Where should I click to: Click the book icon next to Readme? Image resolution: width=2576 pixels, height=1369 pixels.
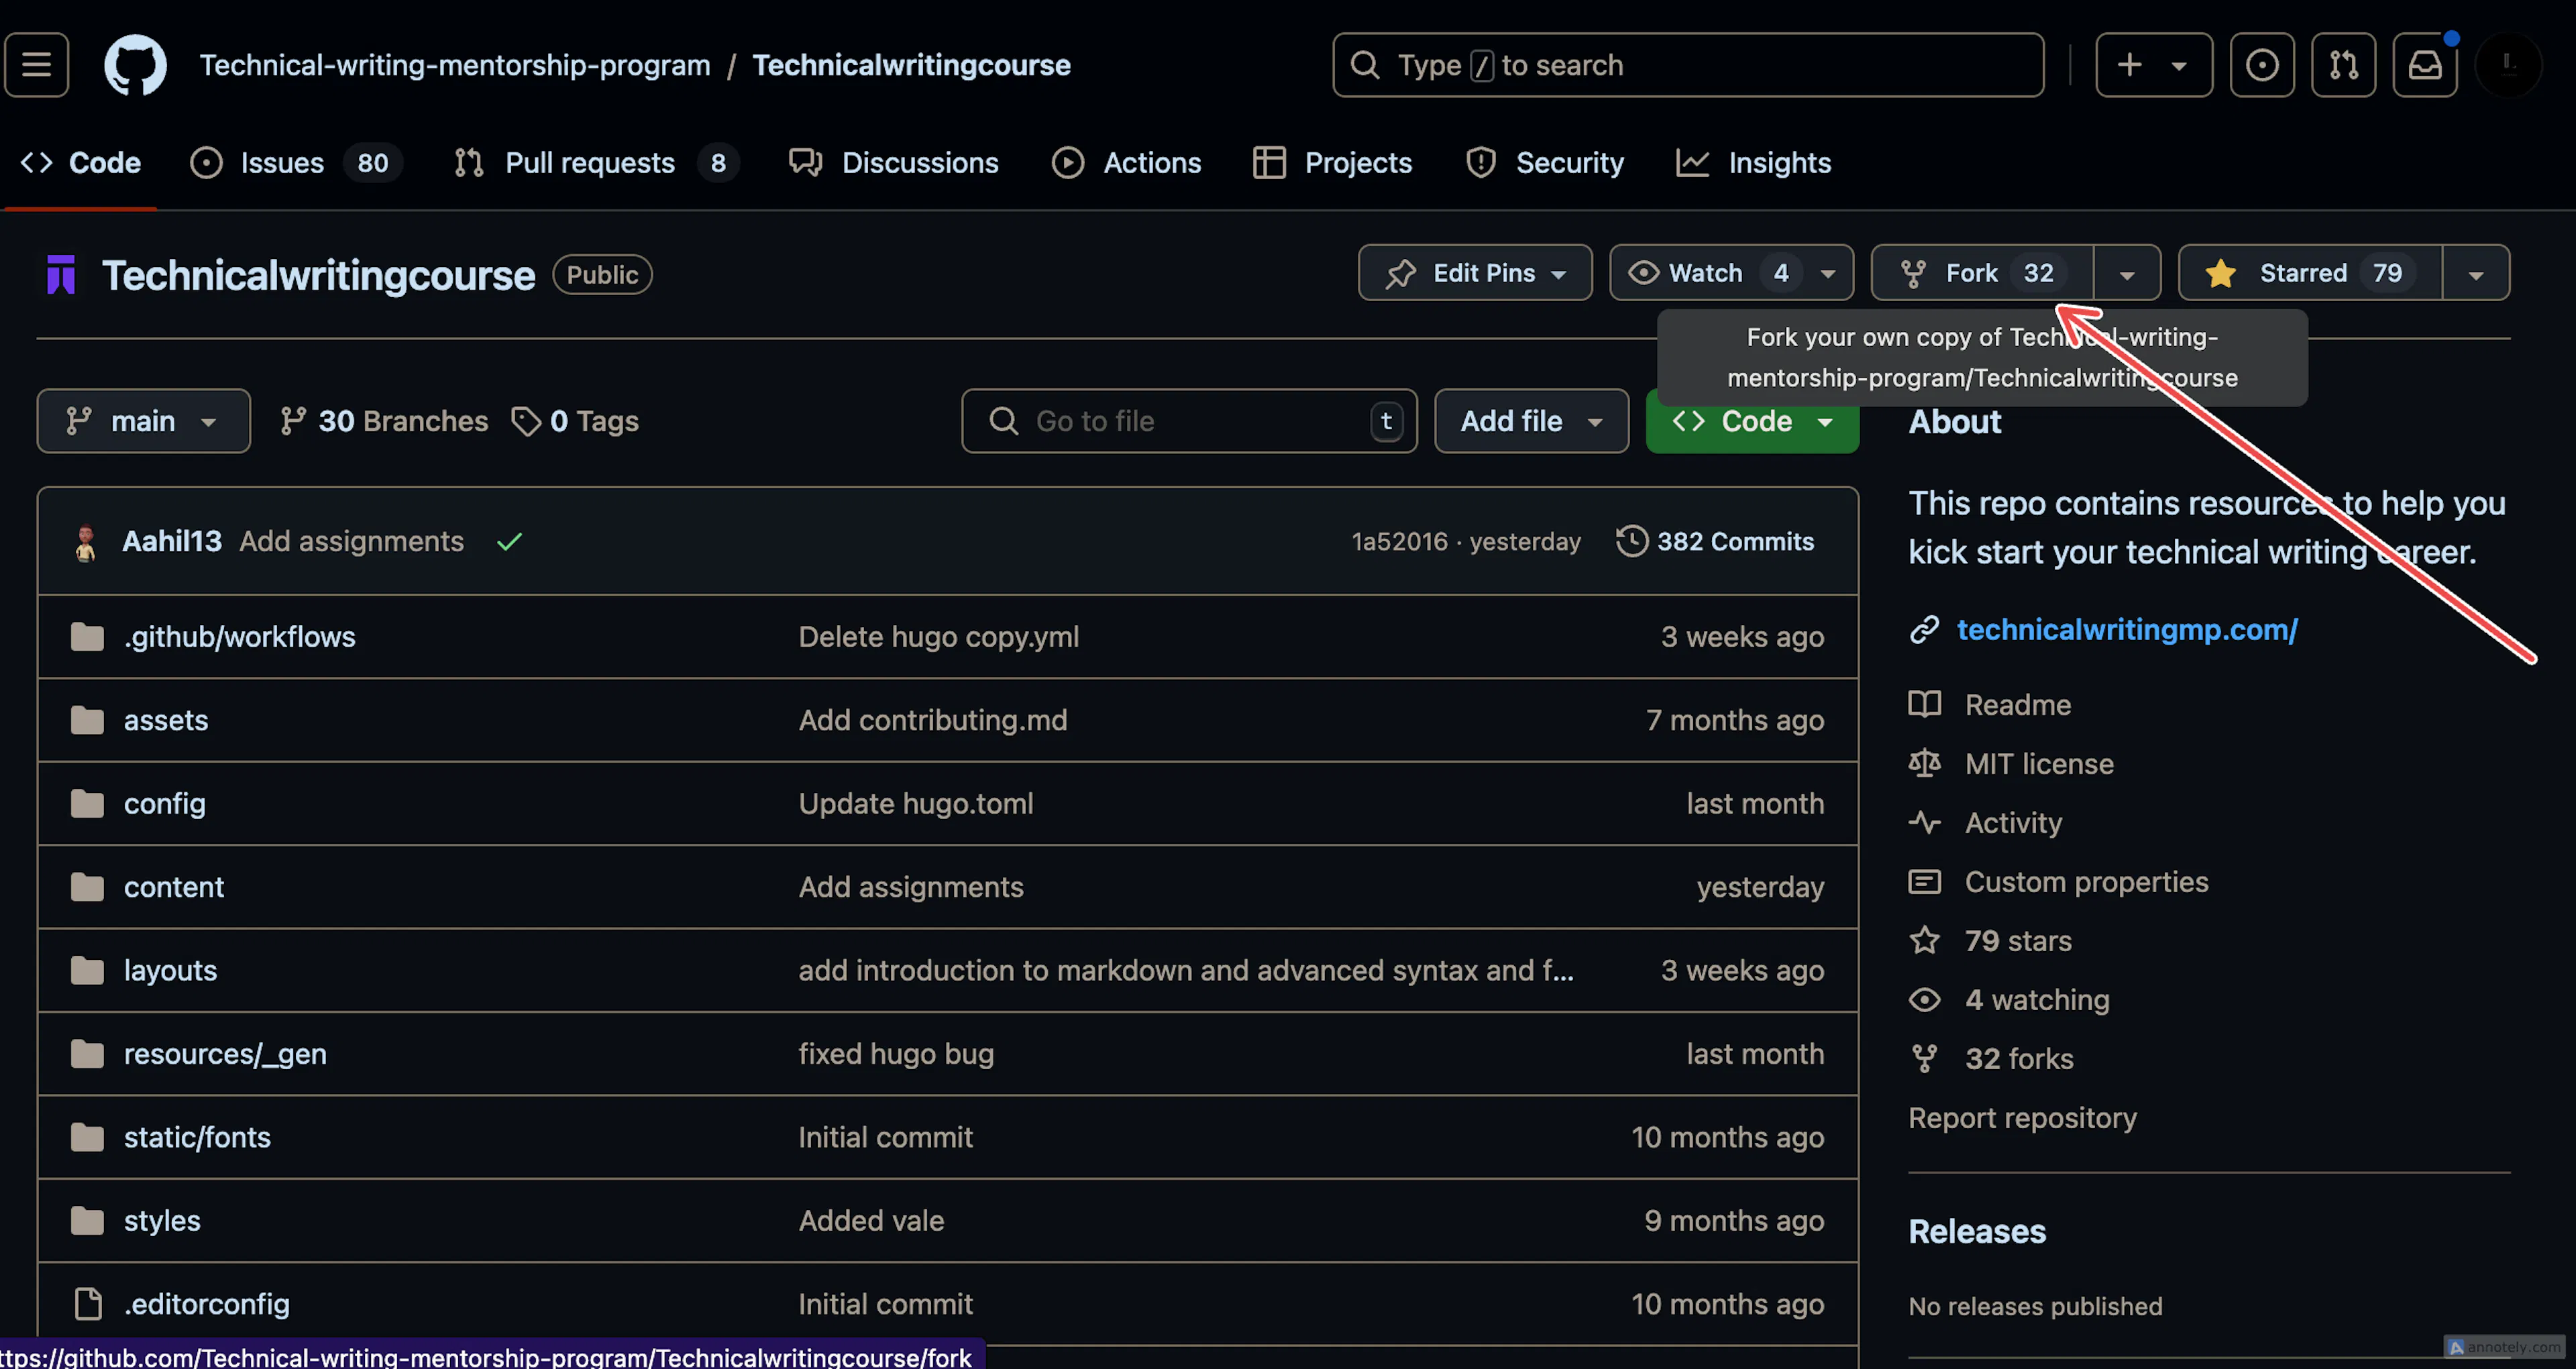[x=1924, y=705]
